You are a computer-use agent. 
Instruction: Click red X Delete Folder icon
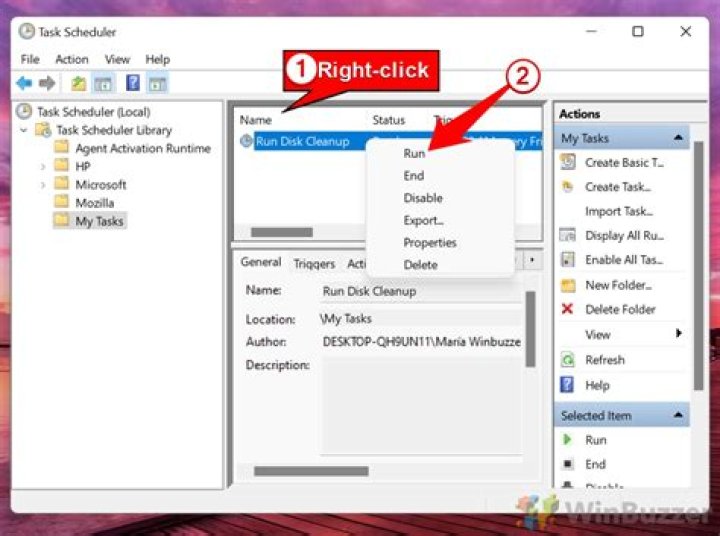coord(568,309)
